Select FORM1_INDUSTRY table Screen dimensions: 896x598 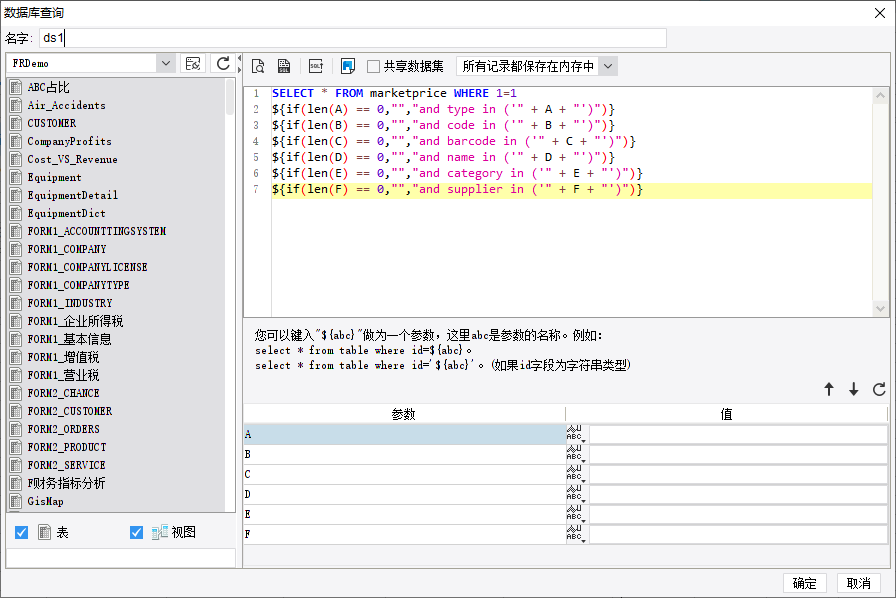pos(70,303)
